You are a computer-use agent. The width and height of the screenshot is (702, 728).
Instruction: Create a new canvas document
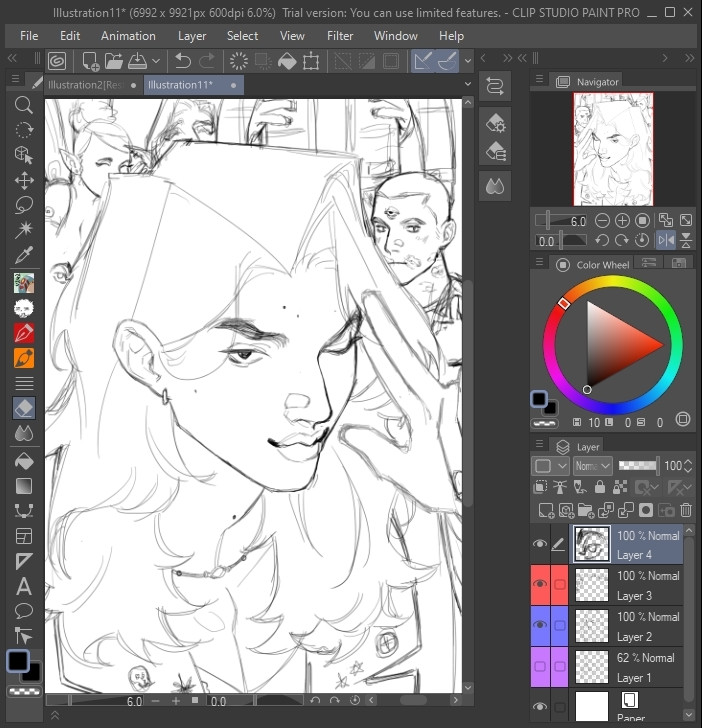[x=90, y=61]
